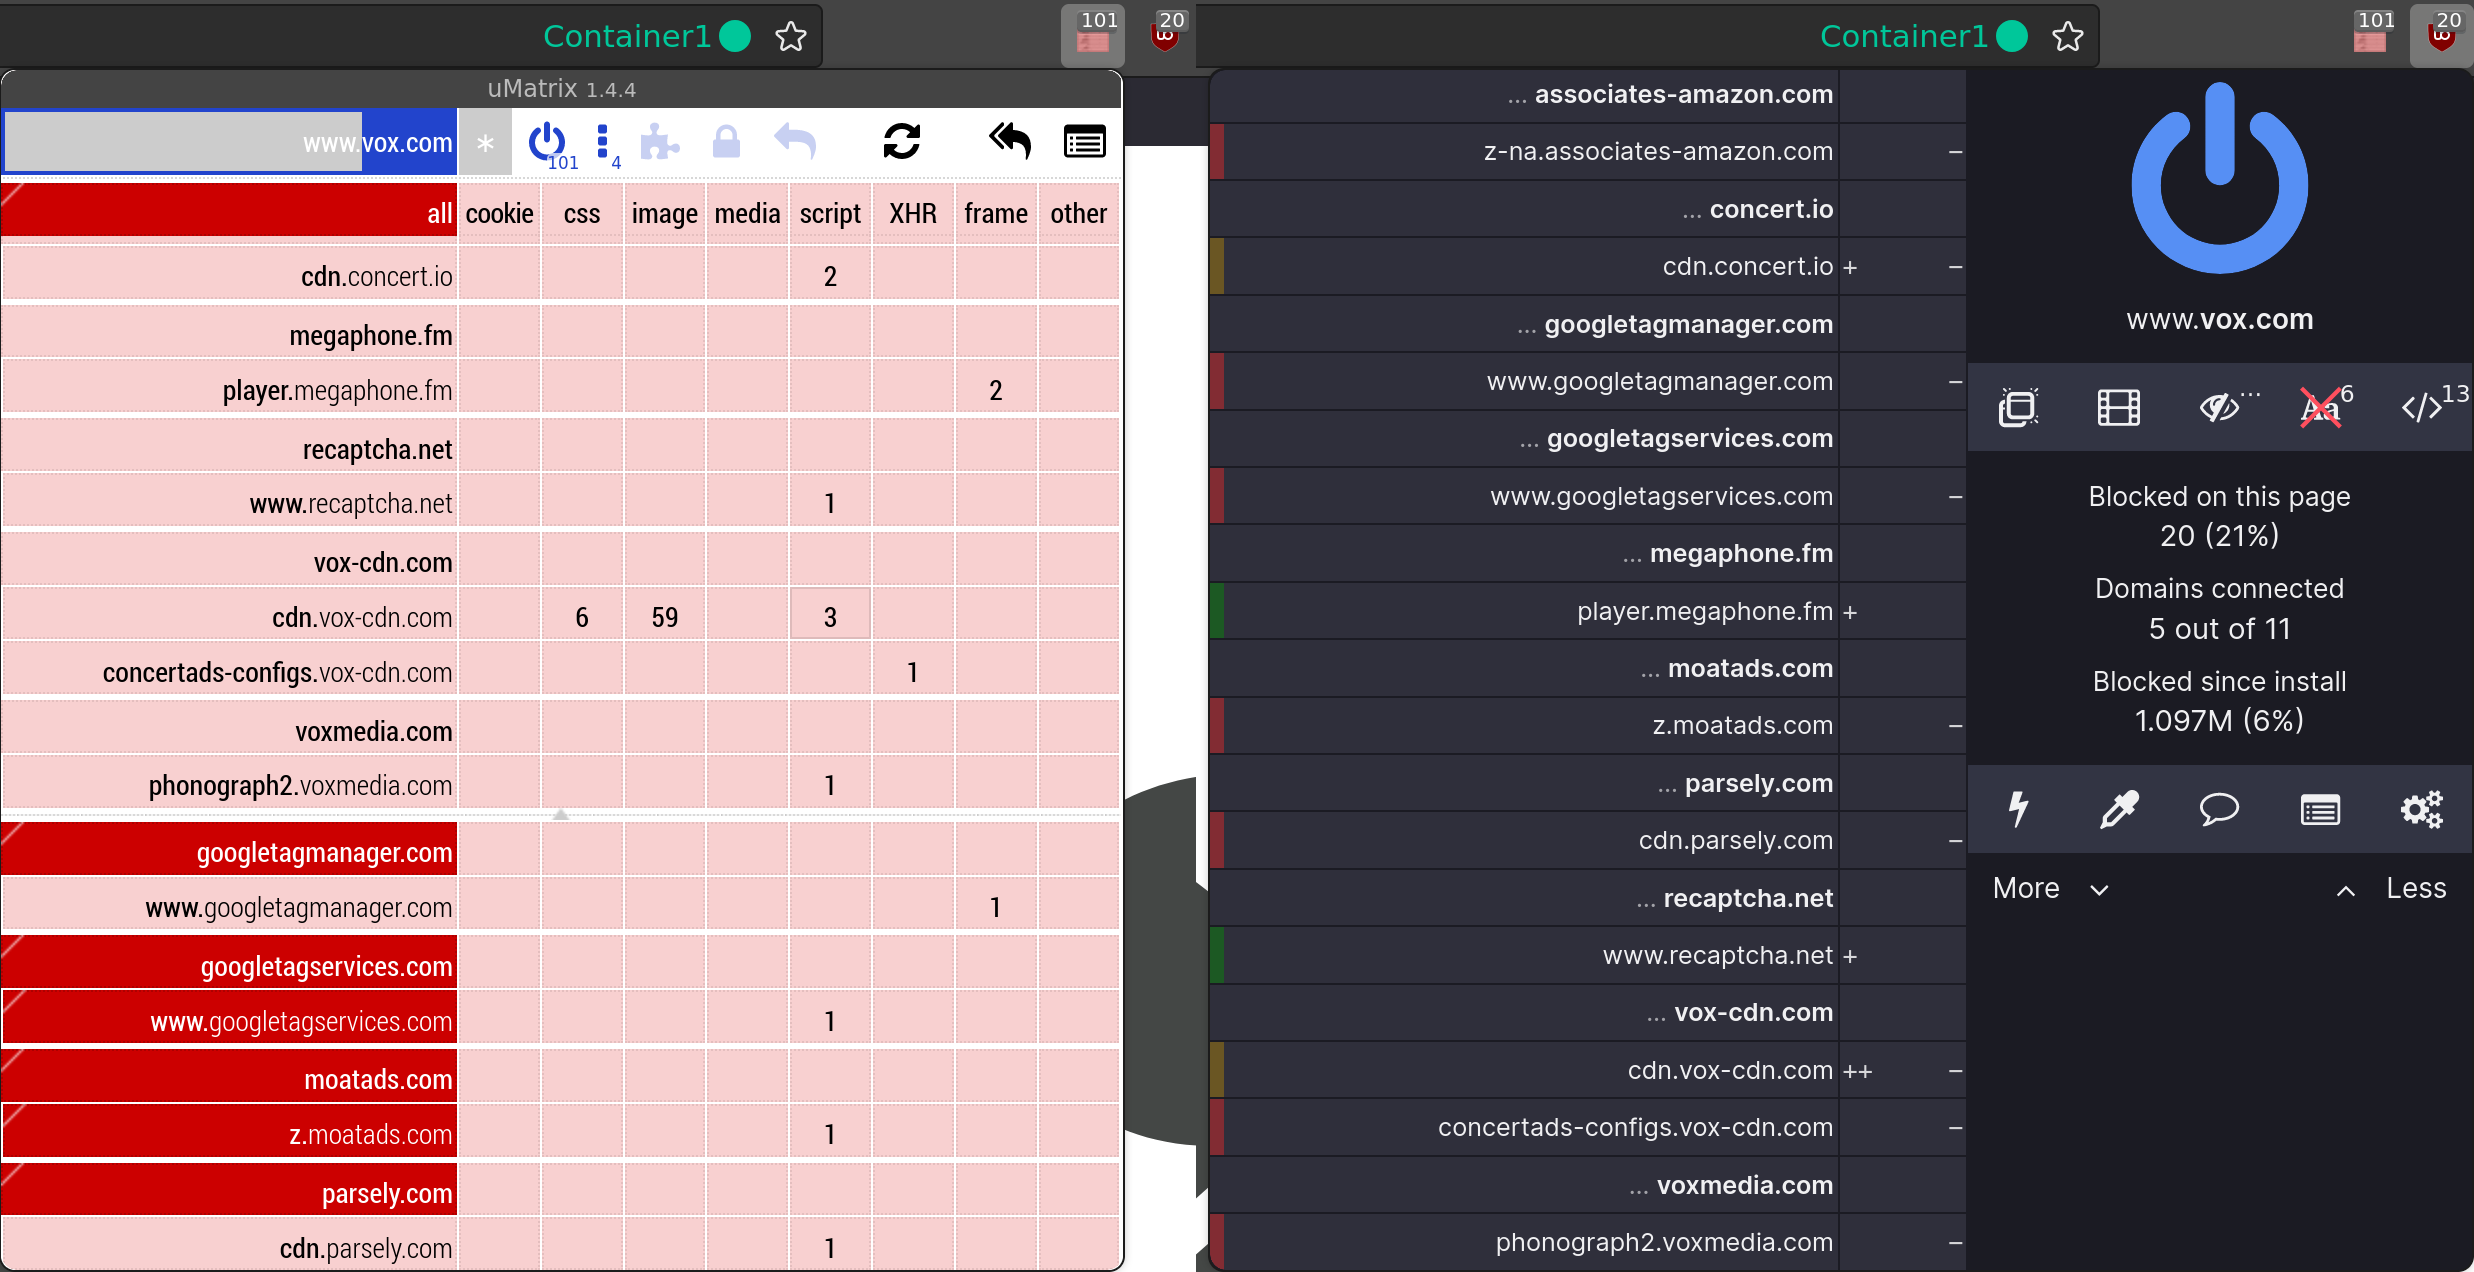Click the red parsely.com domain cell
The width and height of the screenshot is (2474, 1272).
pyautogui.click(x=229, y=1191)
